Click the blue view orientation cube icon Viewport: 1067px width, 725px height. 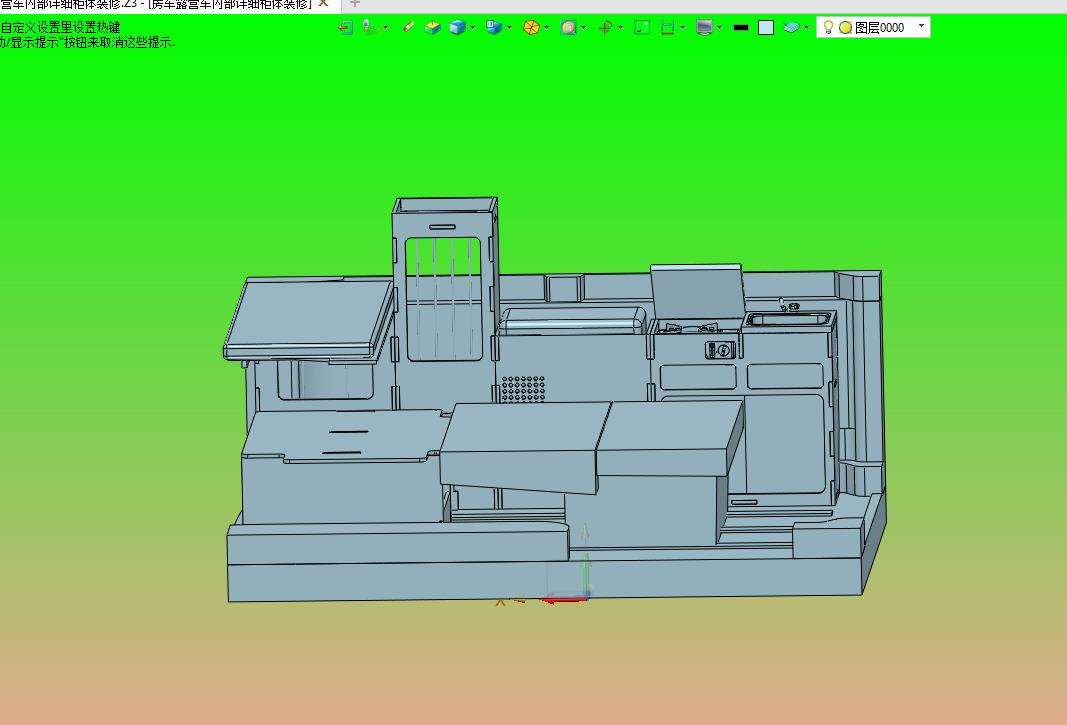point(494,27)
